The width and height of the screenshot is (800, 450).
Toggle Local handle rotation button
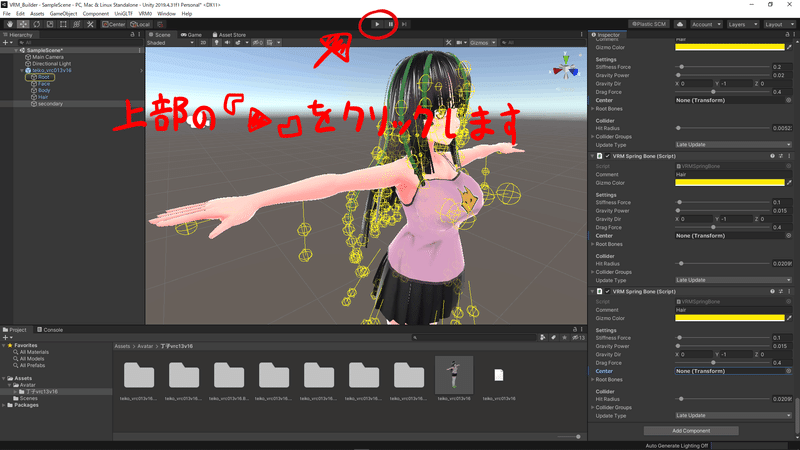(140, 24)
